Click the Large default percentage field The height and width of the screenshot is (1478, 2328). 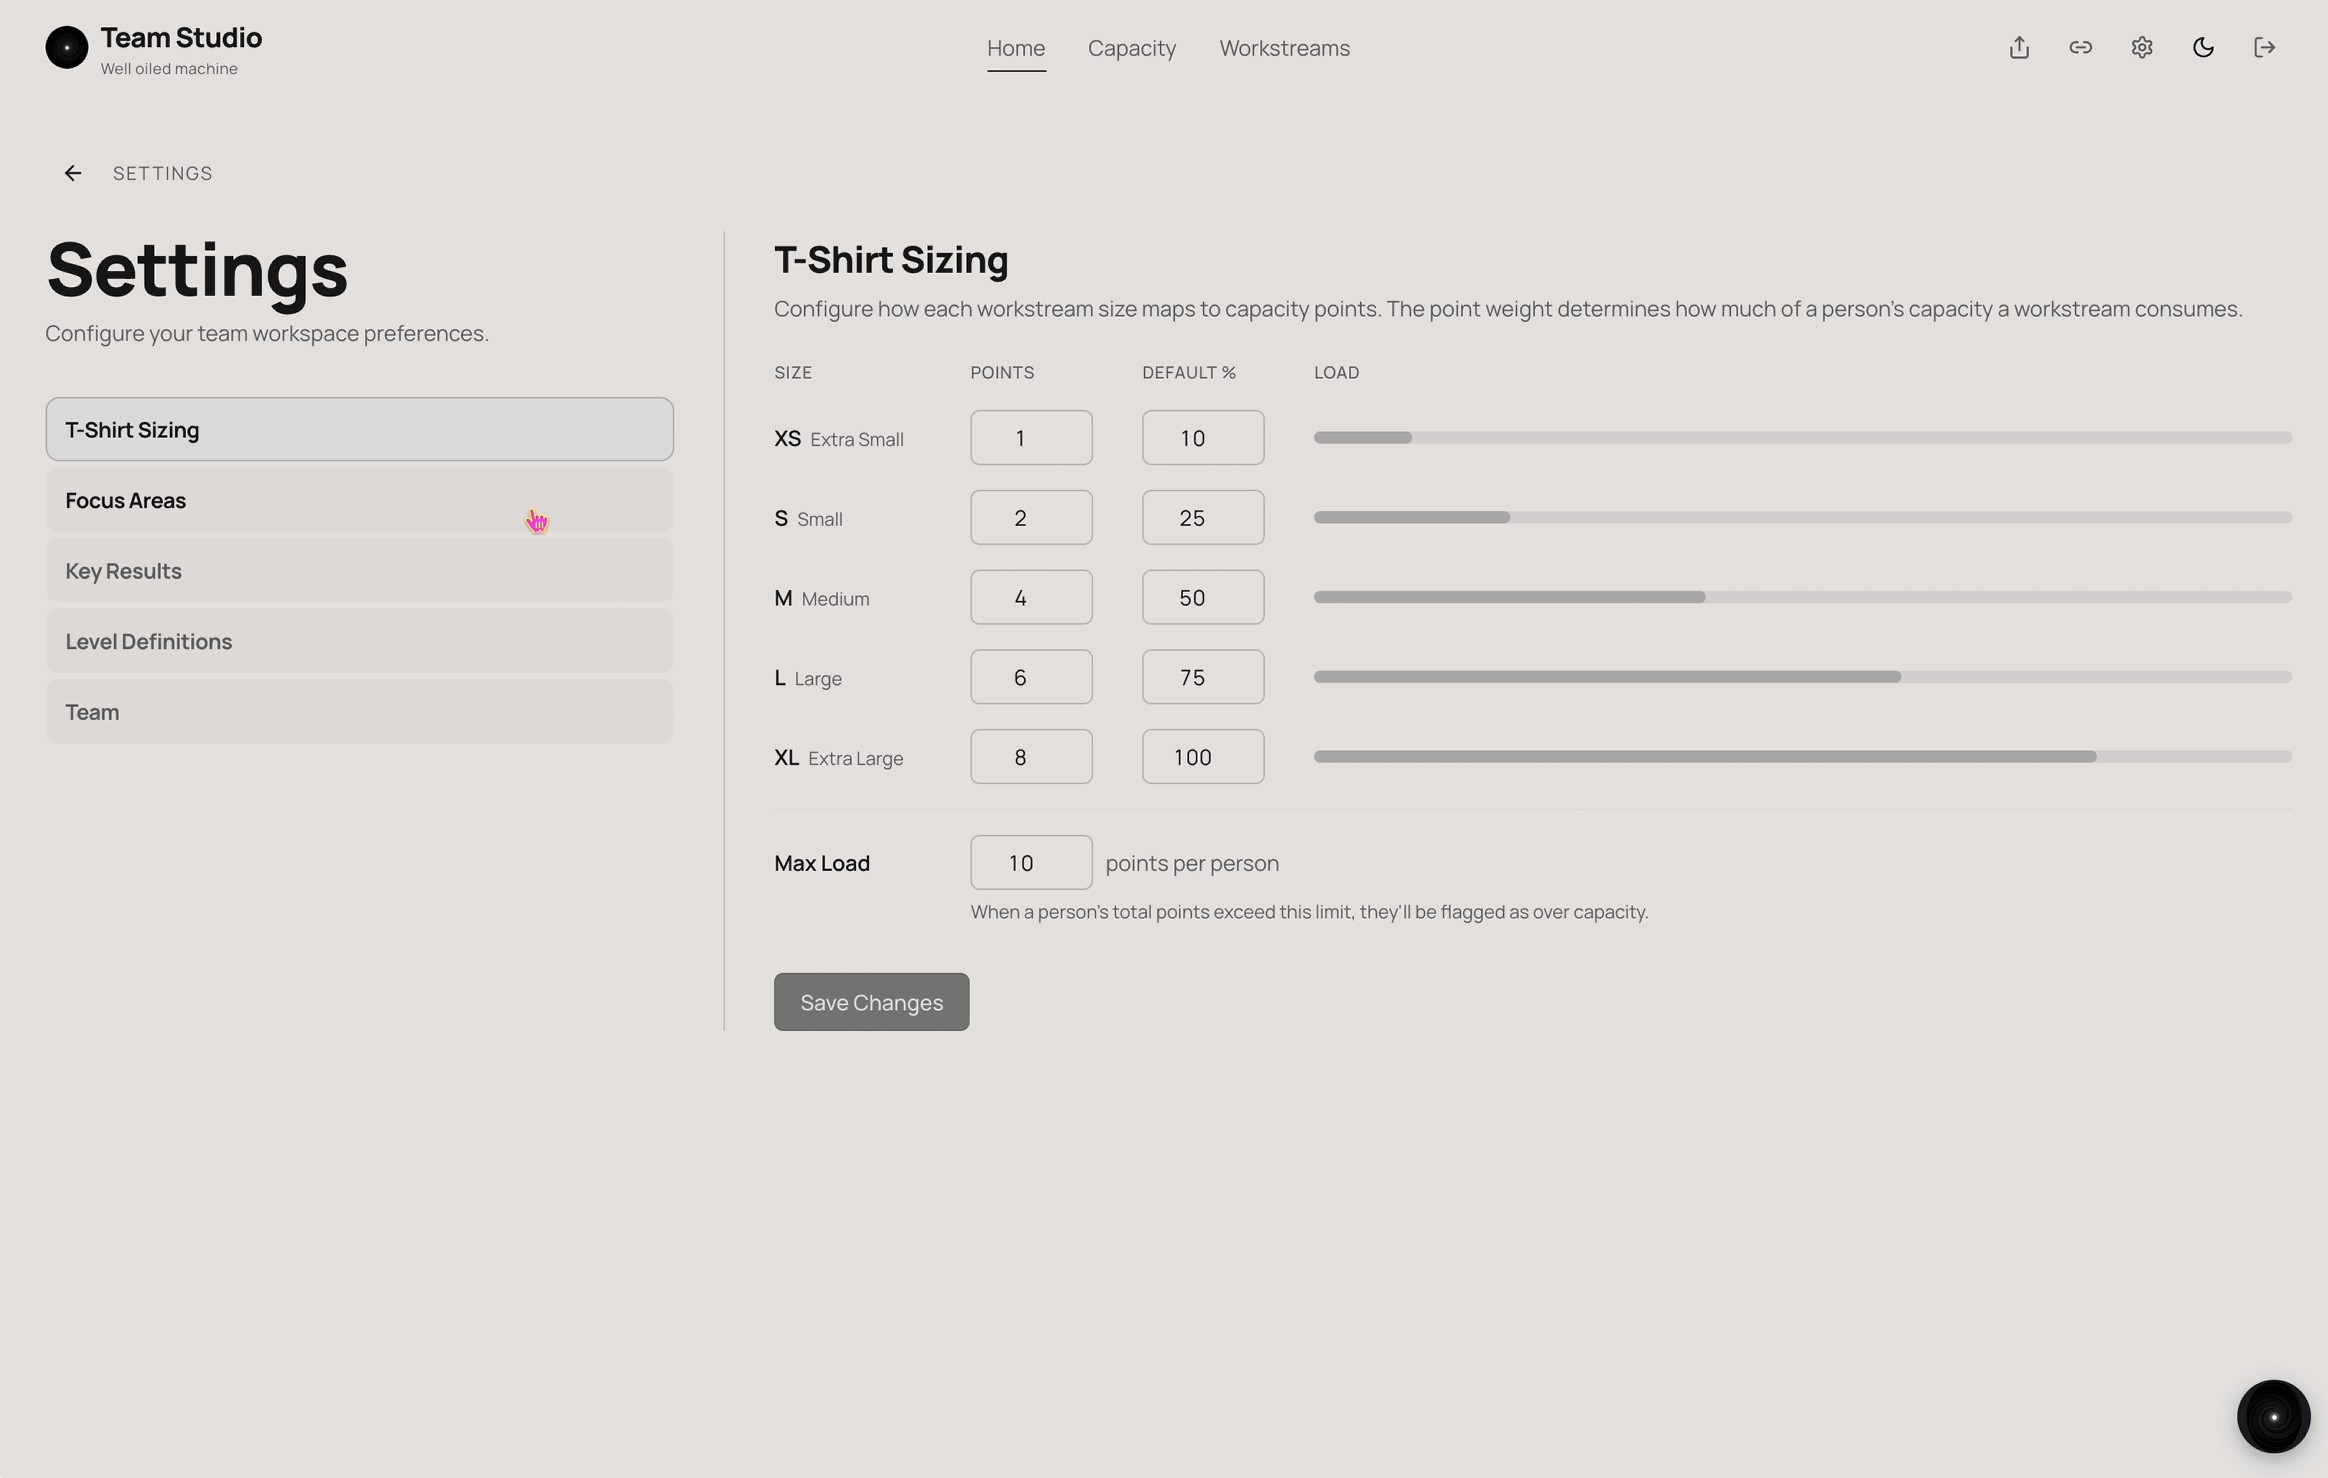click(x=1202, y=676)
